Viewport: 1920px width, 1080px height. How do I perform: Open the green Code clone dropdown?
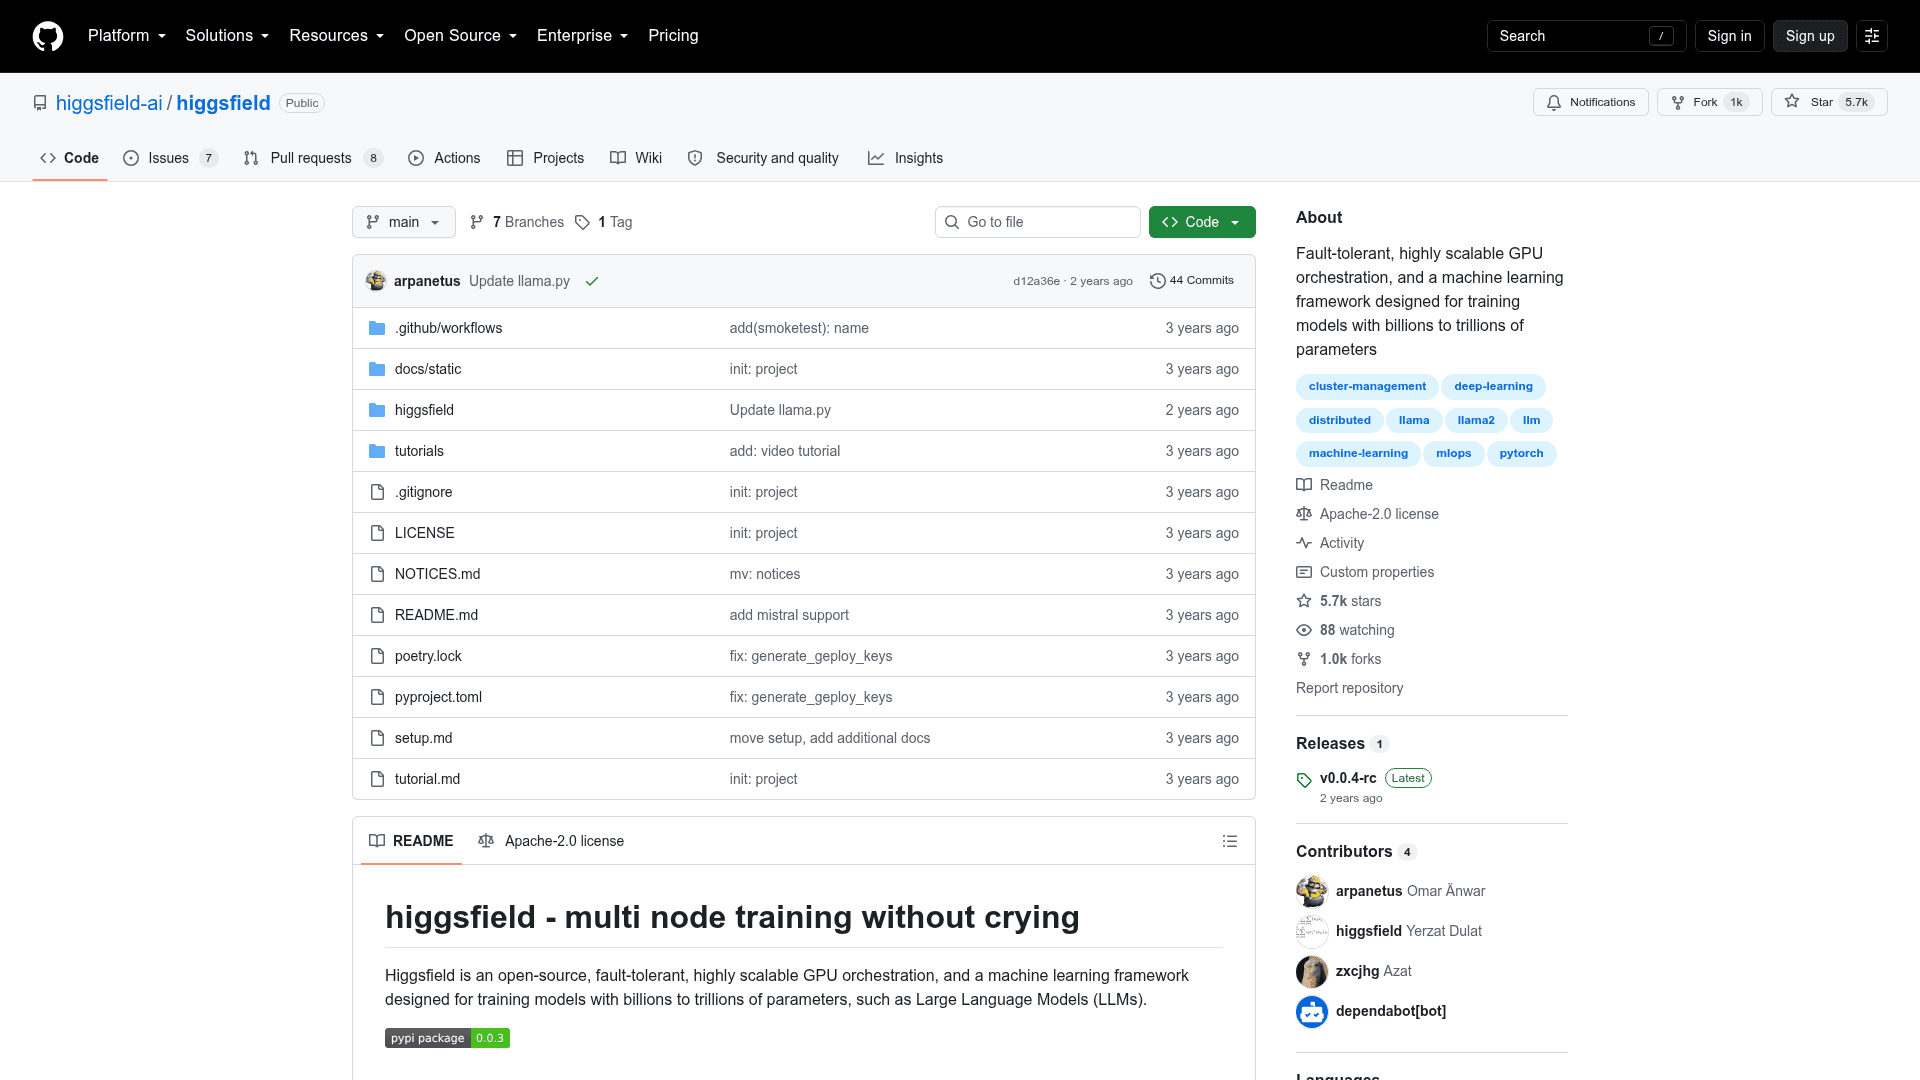point(1202,222)
